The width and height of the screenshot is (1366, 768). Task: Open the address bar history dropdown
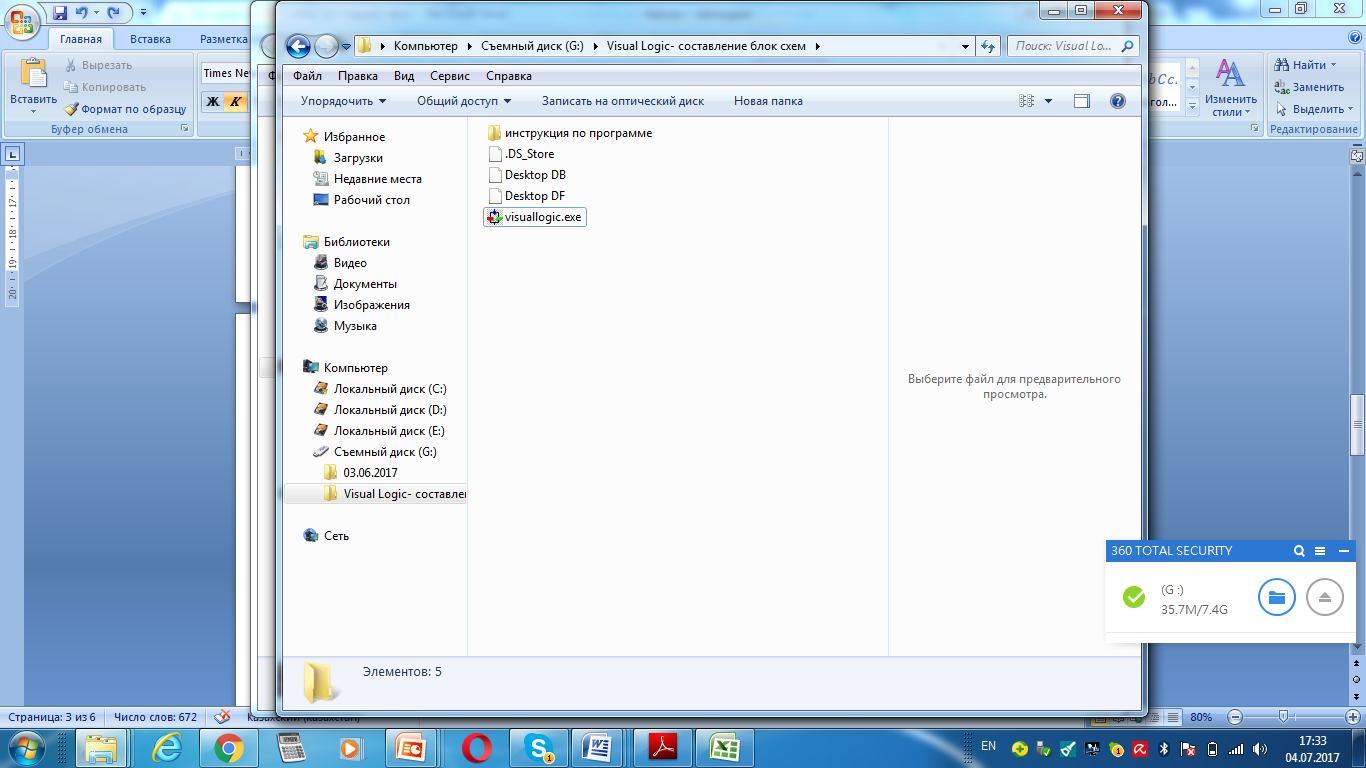tap(965, 46)
